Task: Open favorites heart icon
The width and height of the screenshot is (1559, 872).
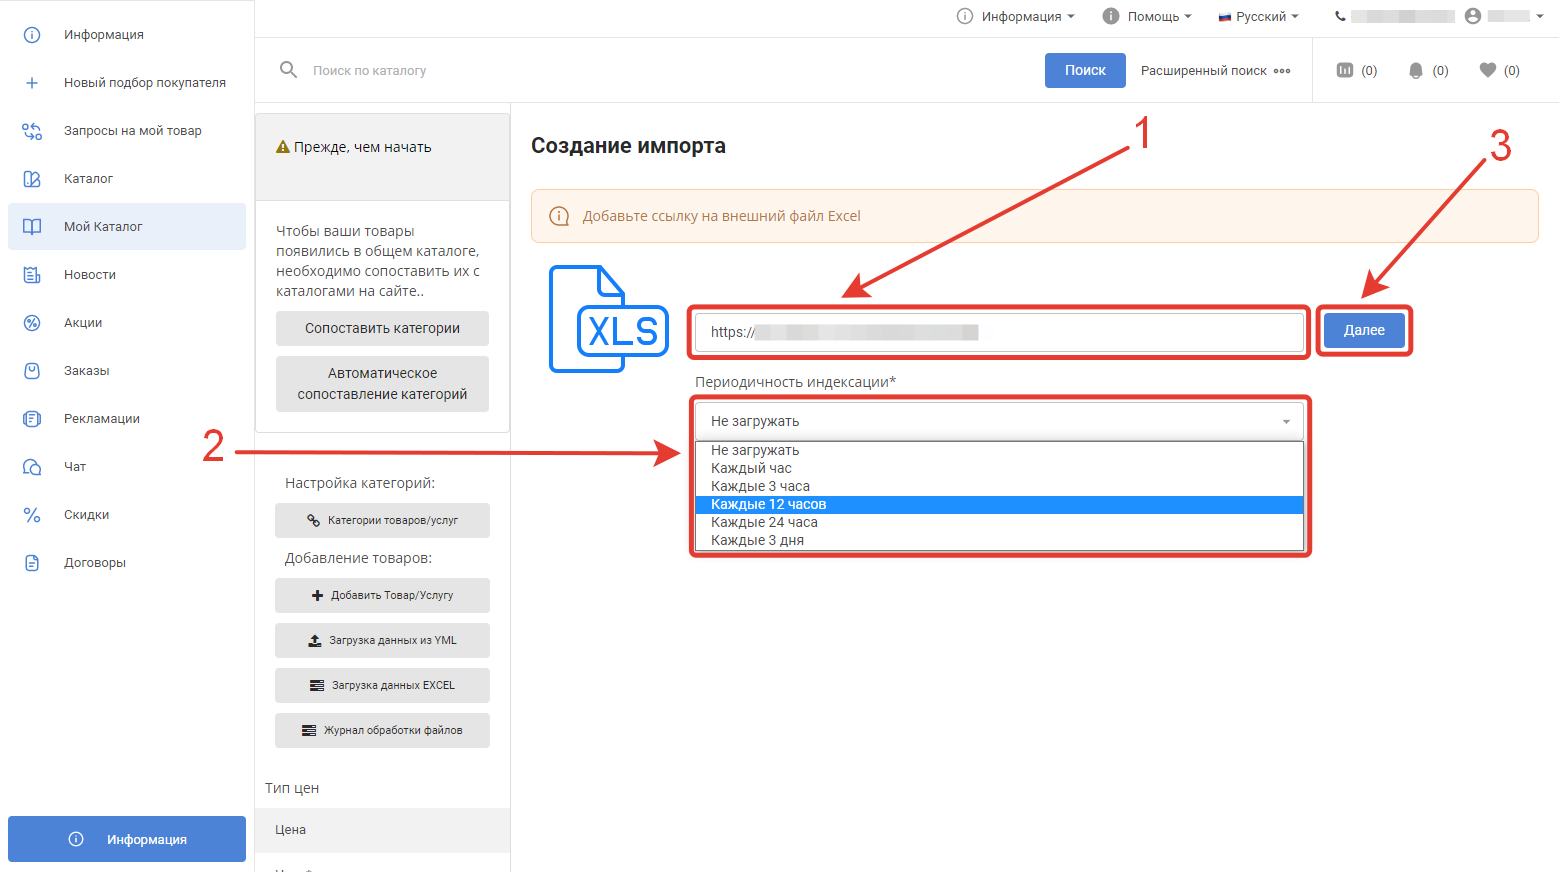Action: 1488,70
